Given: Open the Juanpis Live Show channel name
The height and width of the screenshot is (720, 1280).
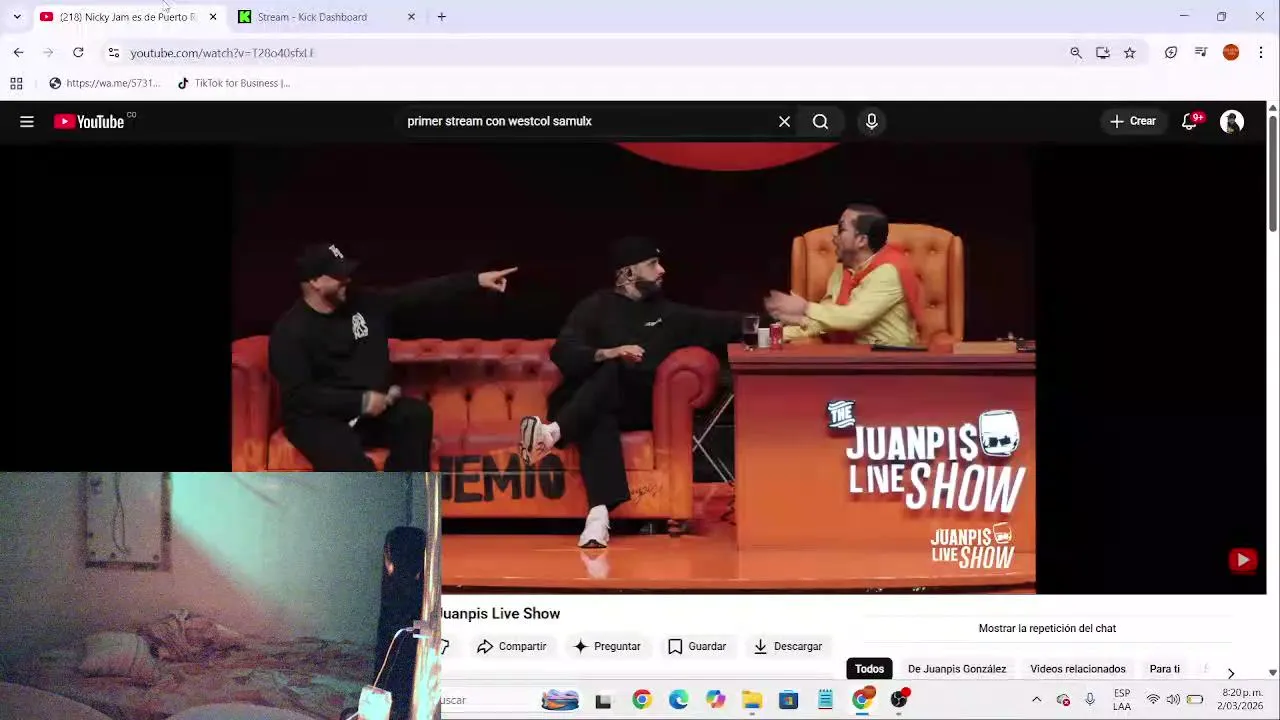Looking at the screenshot, I should (x=500, y=613).
